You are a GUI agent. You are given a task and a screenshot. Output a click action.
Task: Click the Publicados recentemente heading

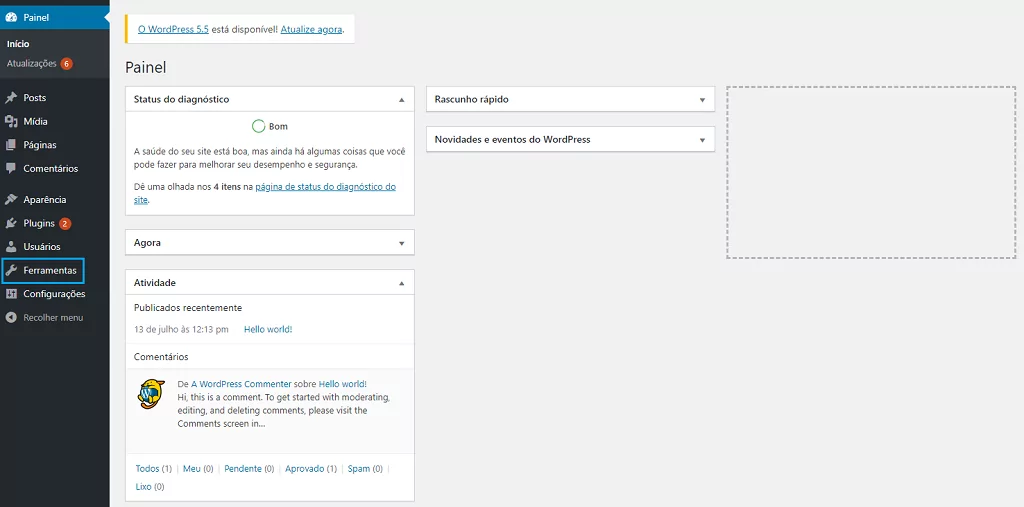click(x=188, y=308)
